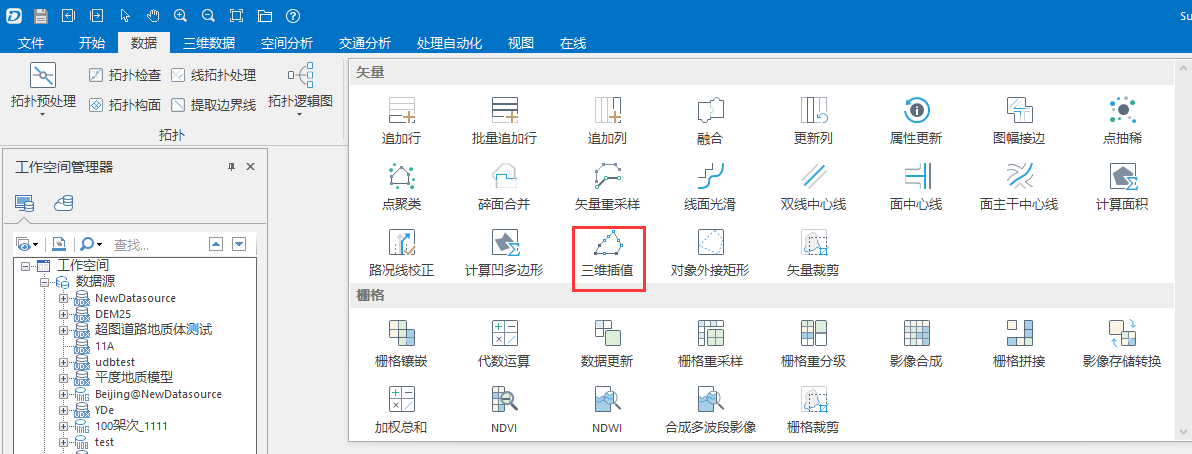
Task: Select the 融合 (dissolve) tool
Action: [x=710, y=121]
